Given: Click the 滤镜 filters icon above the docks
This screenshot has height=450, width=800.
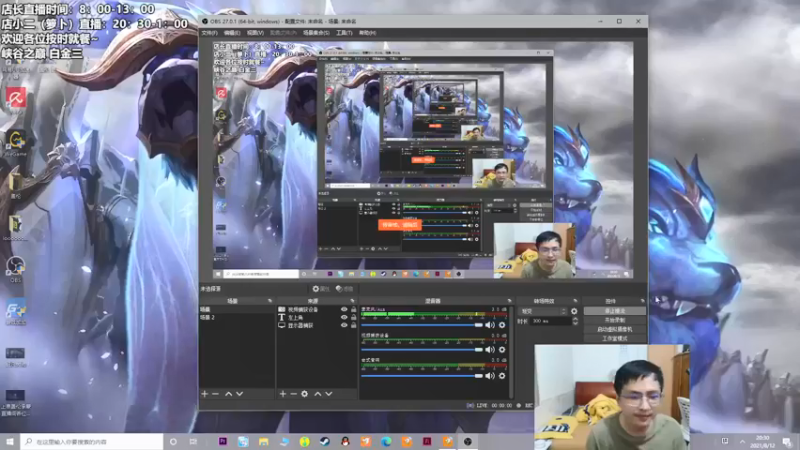Looking at the screenshot, I should tap(344, 289).
